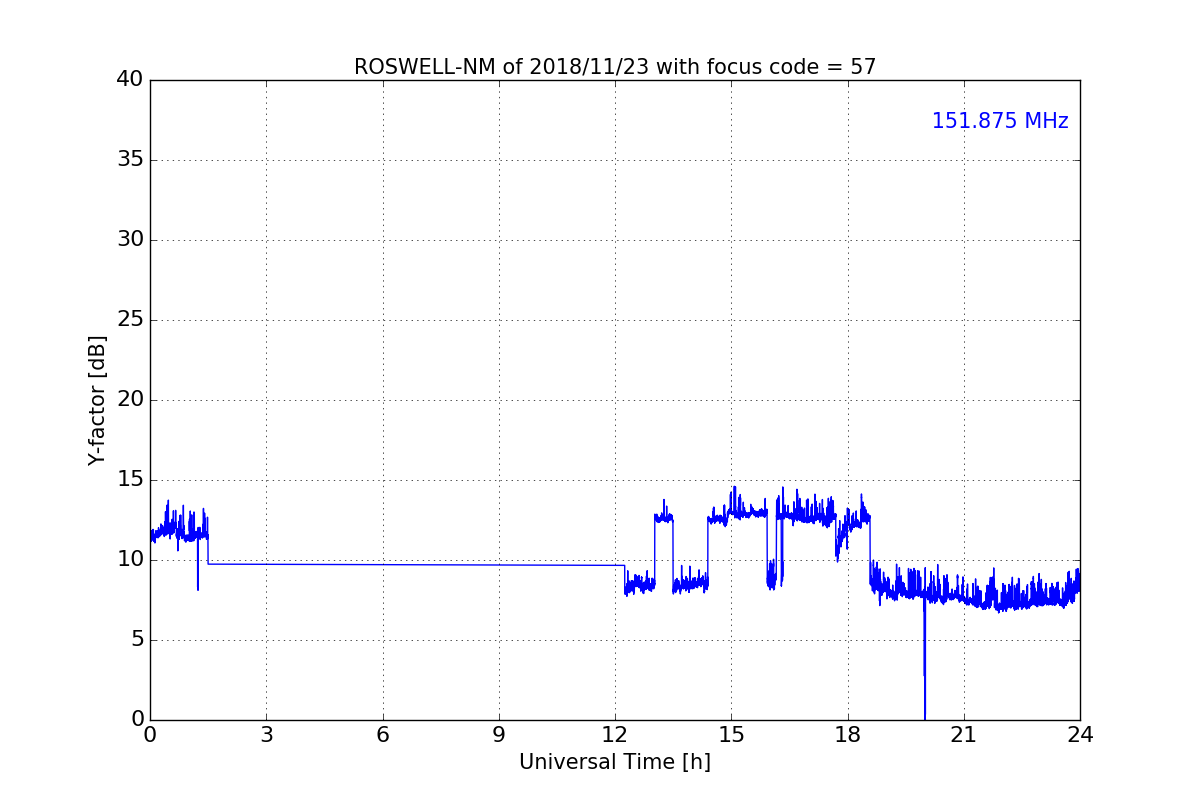Click the y-axis tick label 15
Viewport: 1200px width, 800px height.
(129, 480)
